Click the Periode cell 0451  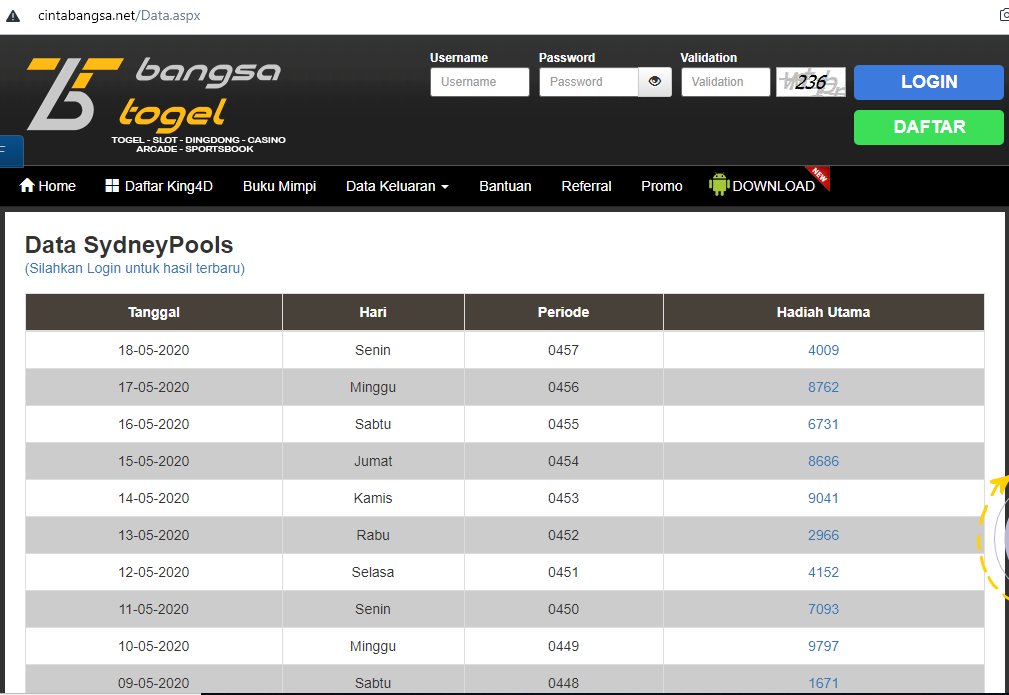pyautogui.click(x=563, y=572)
